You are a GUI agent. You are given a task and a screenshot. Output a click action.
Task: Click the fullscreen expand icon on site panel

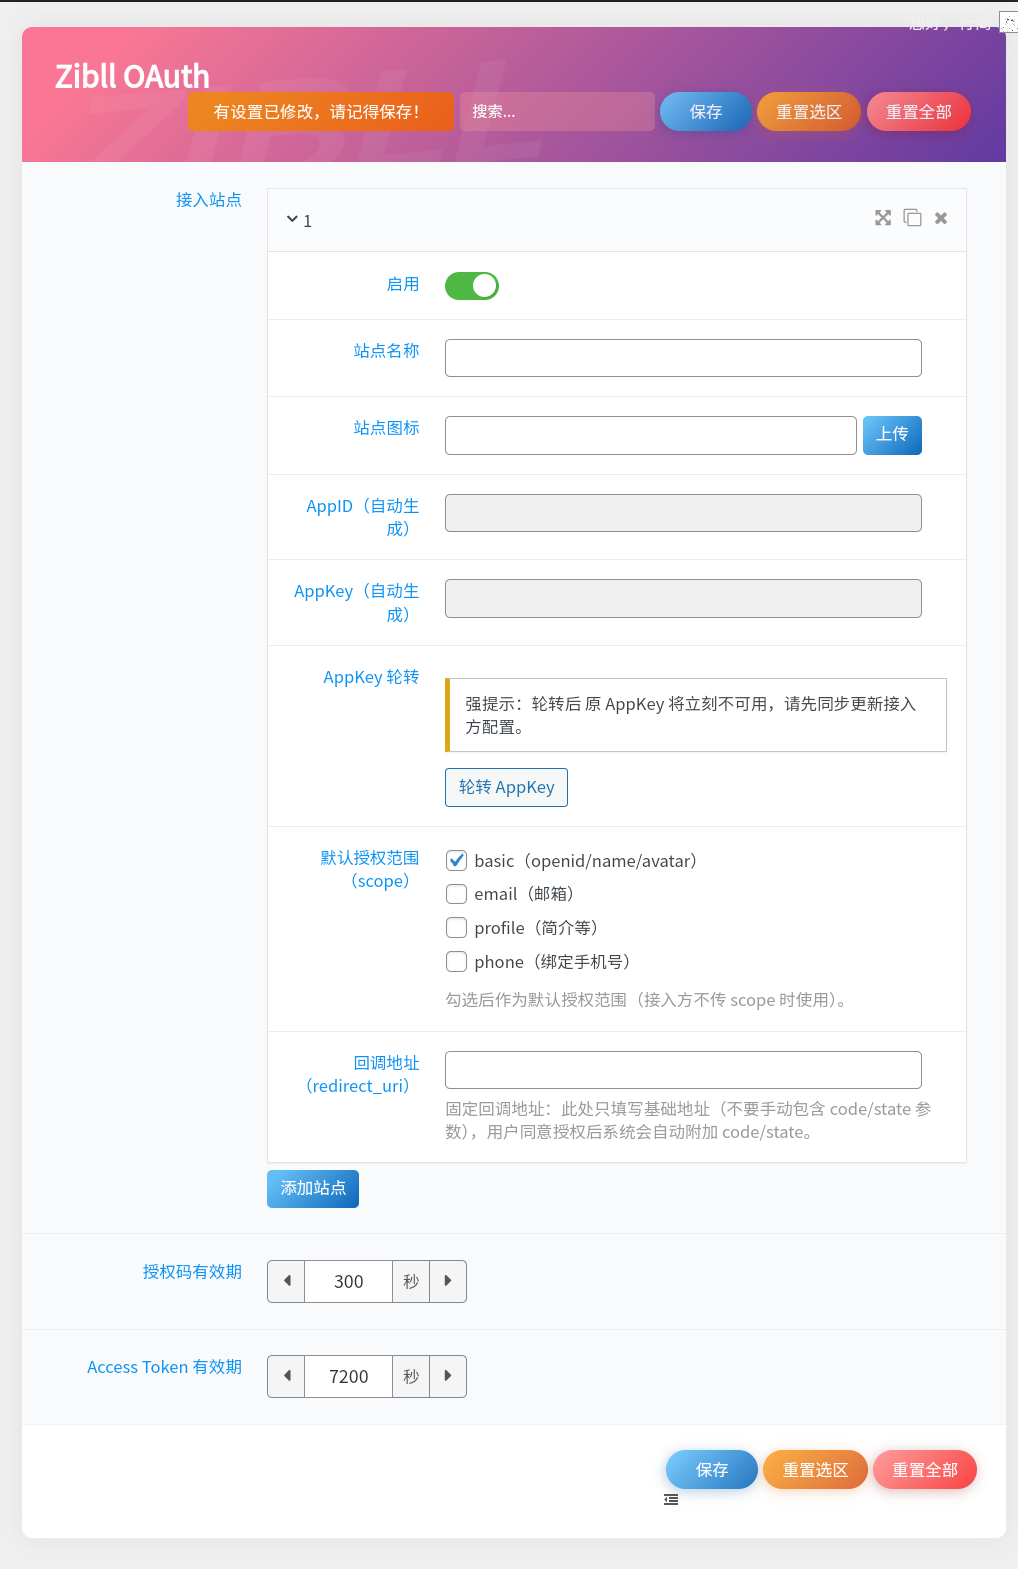(x=882, y=218)
